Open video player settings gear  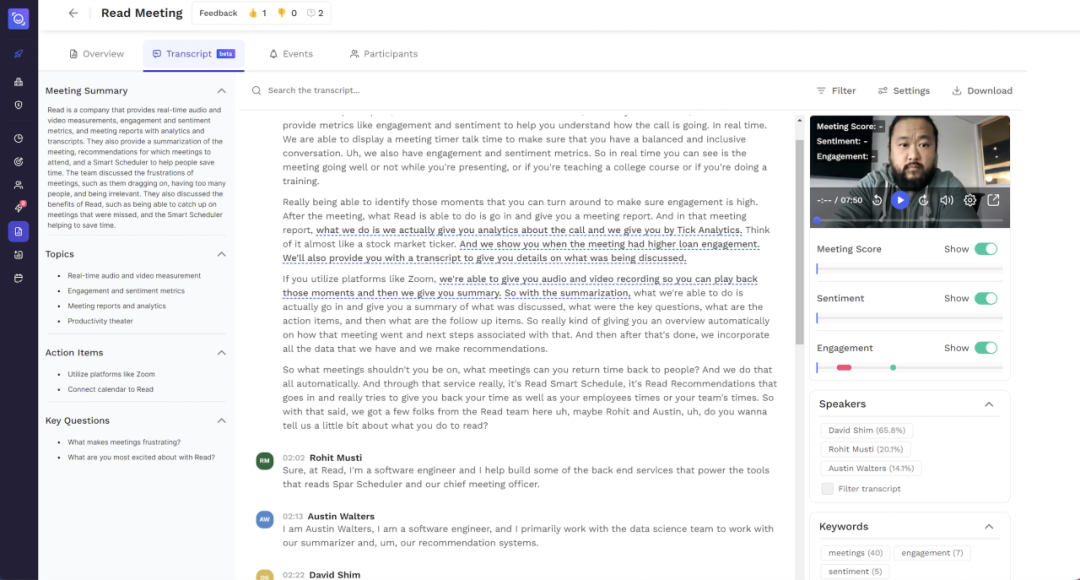tap(970, 200)
